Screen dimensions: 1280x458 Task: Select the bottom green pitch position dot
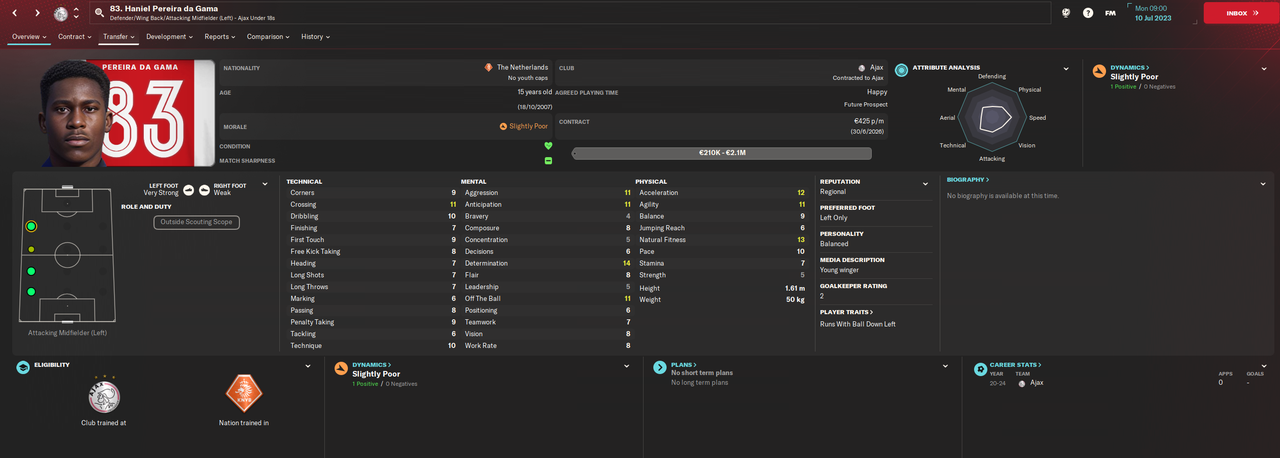pyautogui.click(x=31, y=292)
